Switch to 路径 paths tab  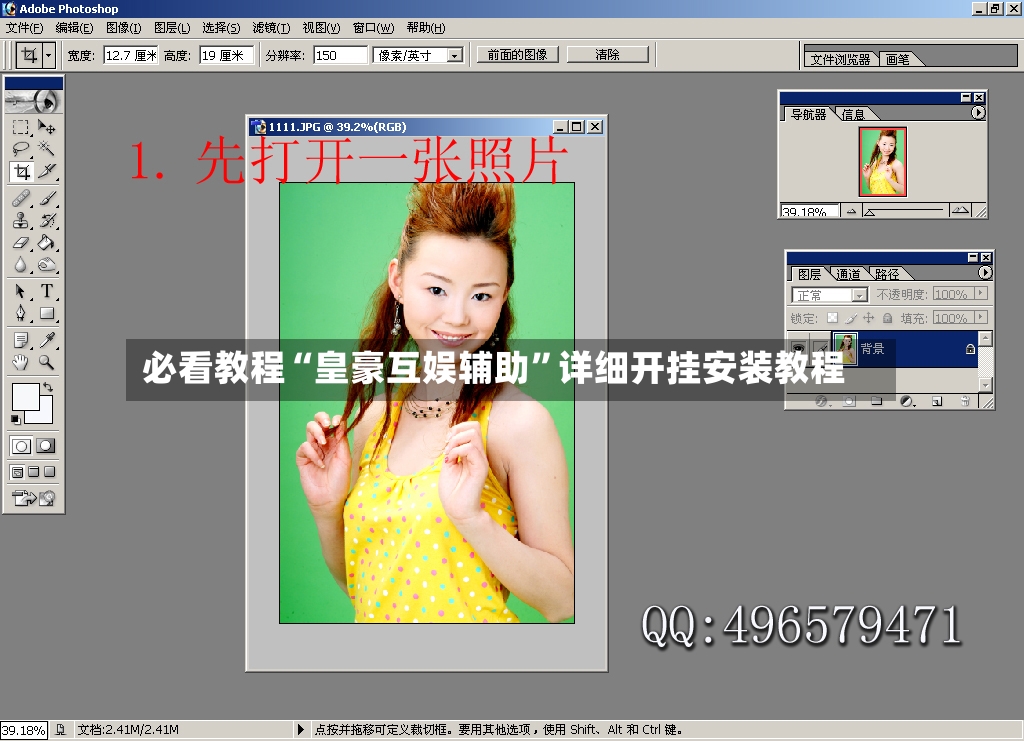tap(886, 274)
